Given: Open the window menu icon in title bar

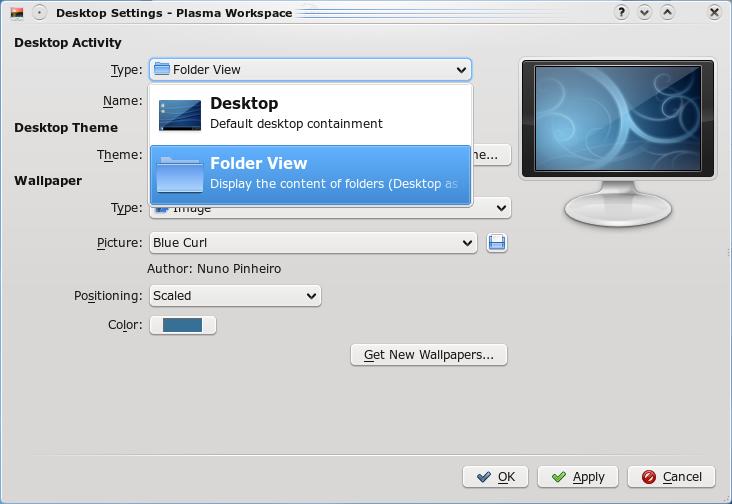Looking at the screenshot, I should [16, 13].
